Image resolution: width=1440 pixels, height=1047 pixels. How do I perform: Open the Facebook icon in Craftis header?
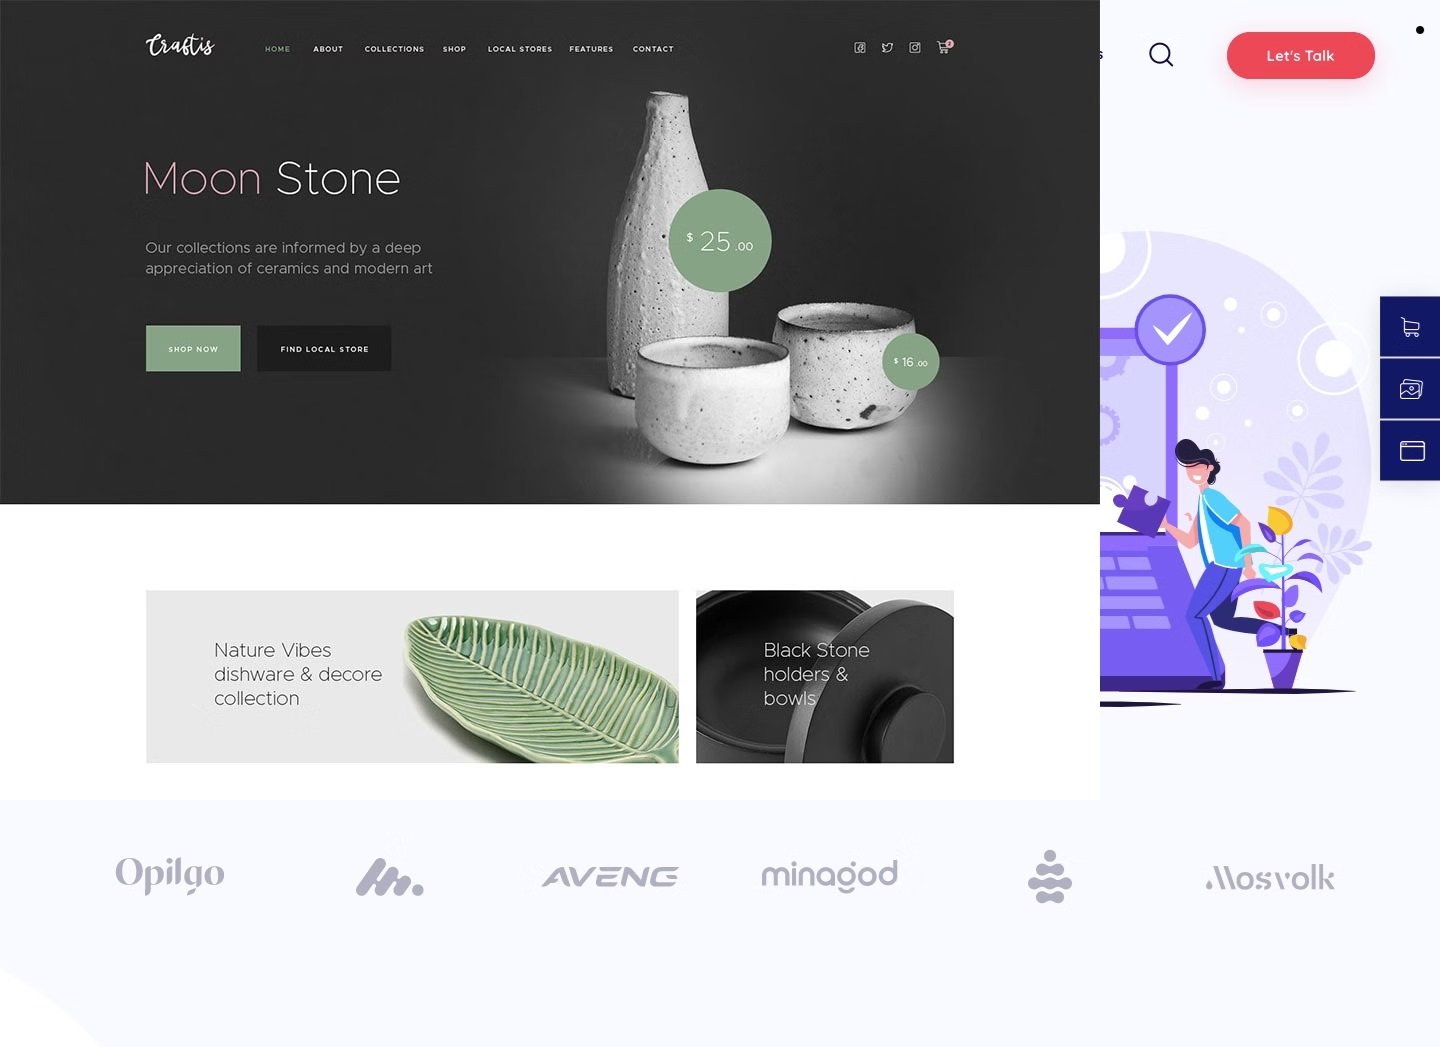point(859,48)
